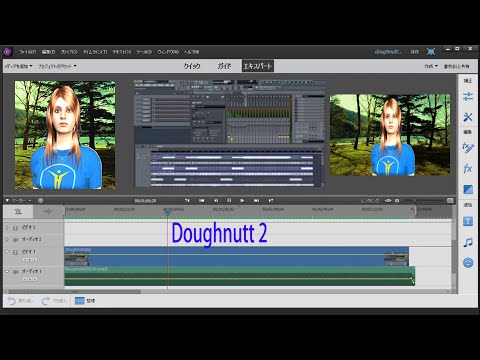Open the Create dropdown at top right
Image resolution: width=480 pixels, height=360 pixels.
coord(431,66)
